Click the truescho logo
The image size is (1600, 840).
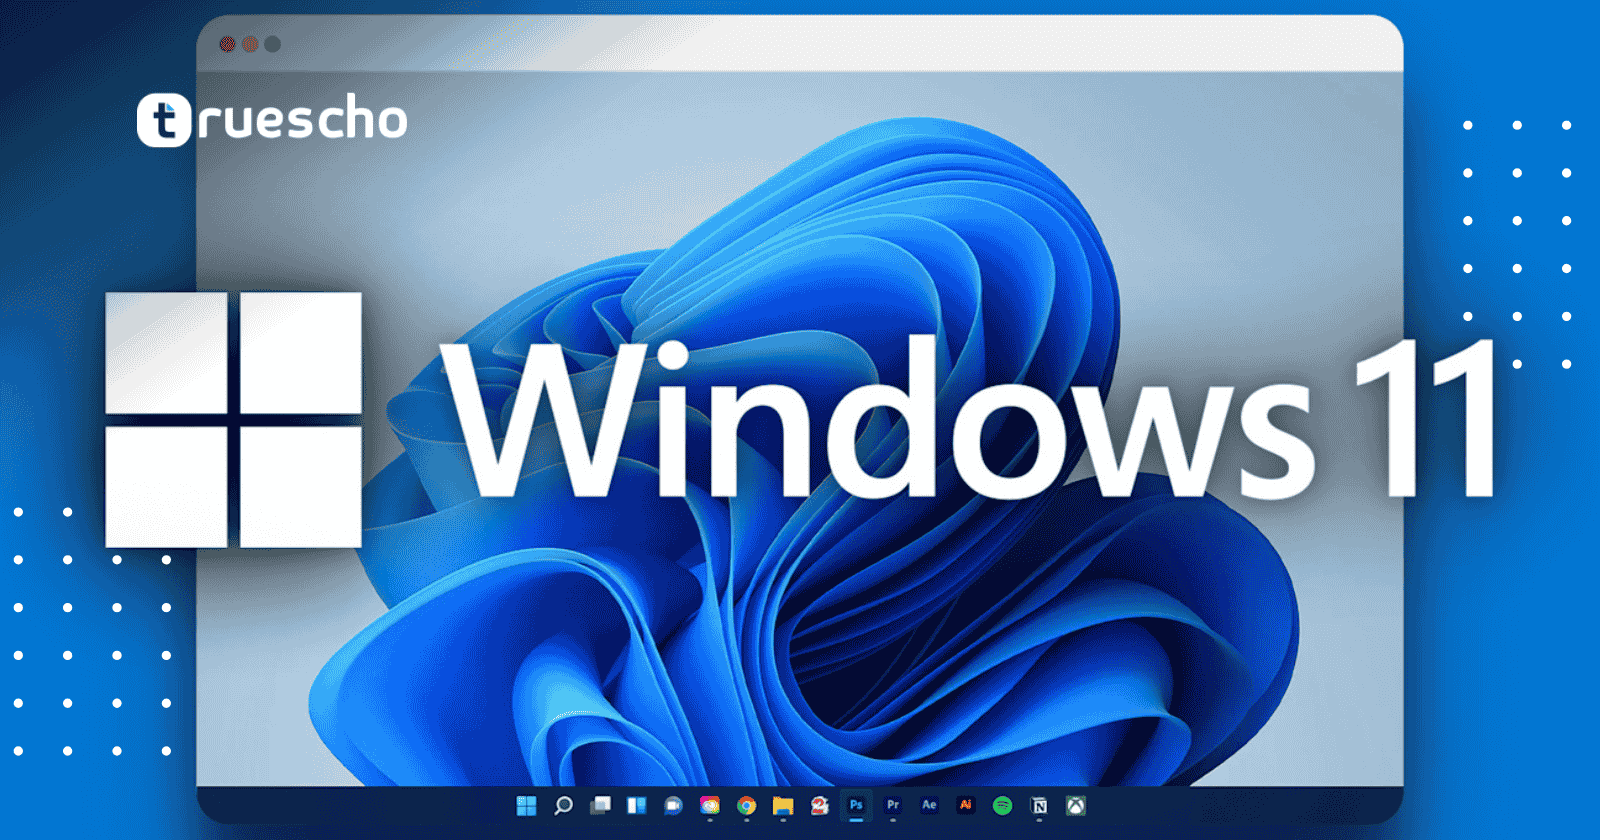[x=272, y=121]
